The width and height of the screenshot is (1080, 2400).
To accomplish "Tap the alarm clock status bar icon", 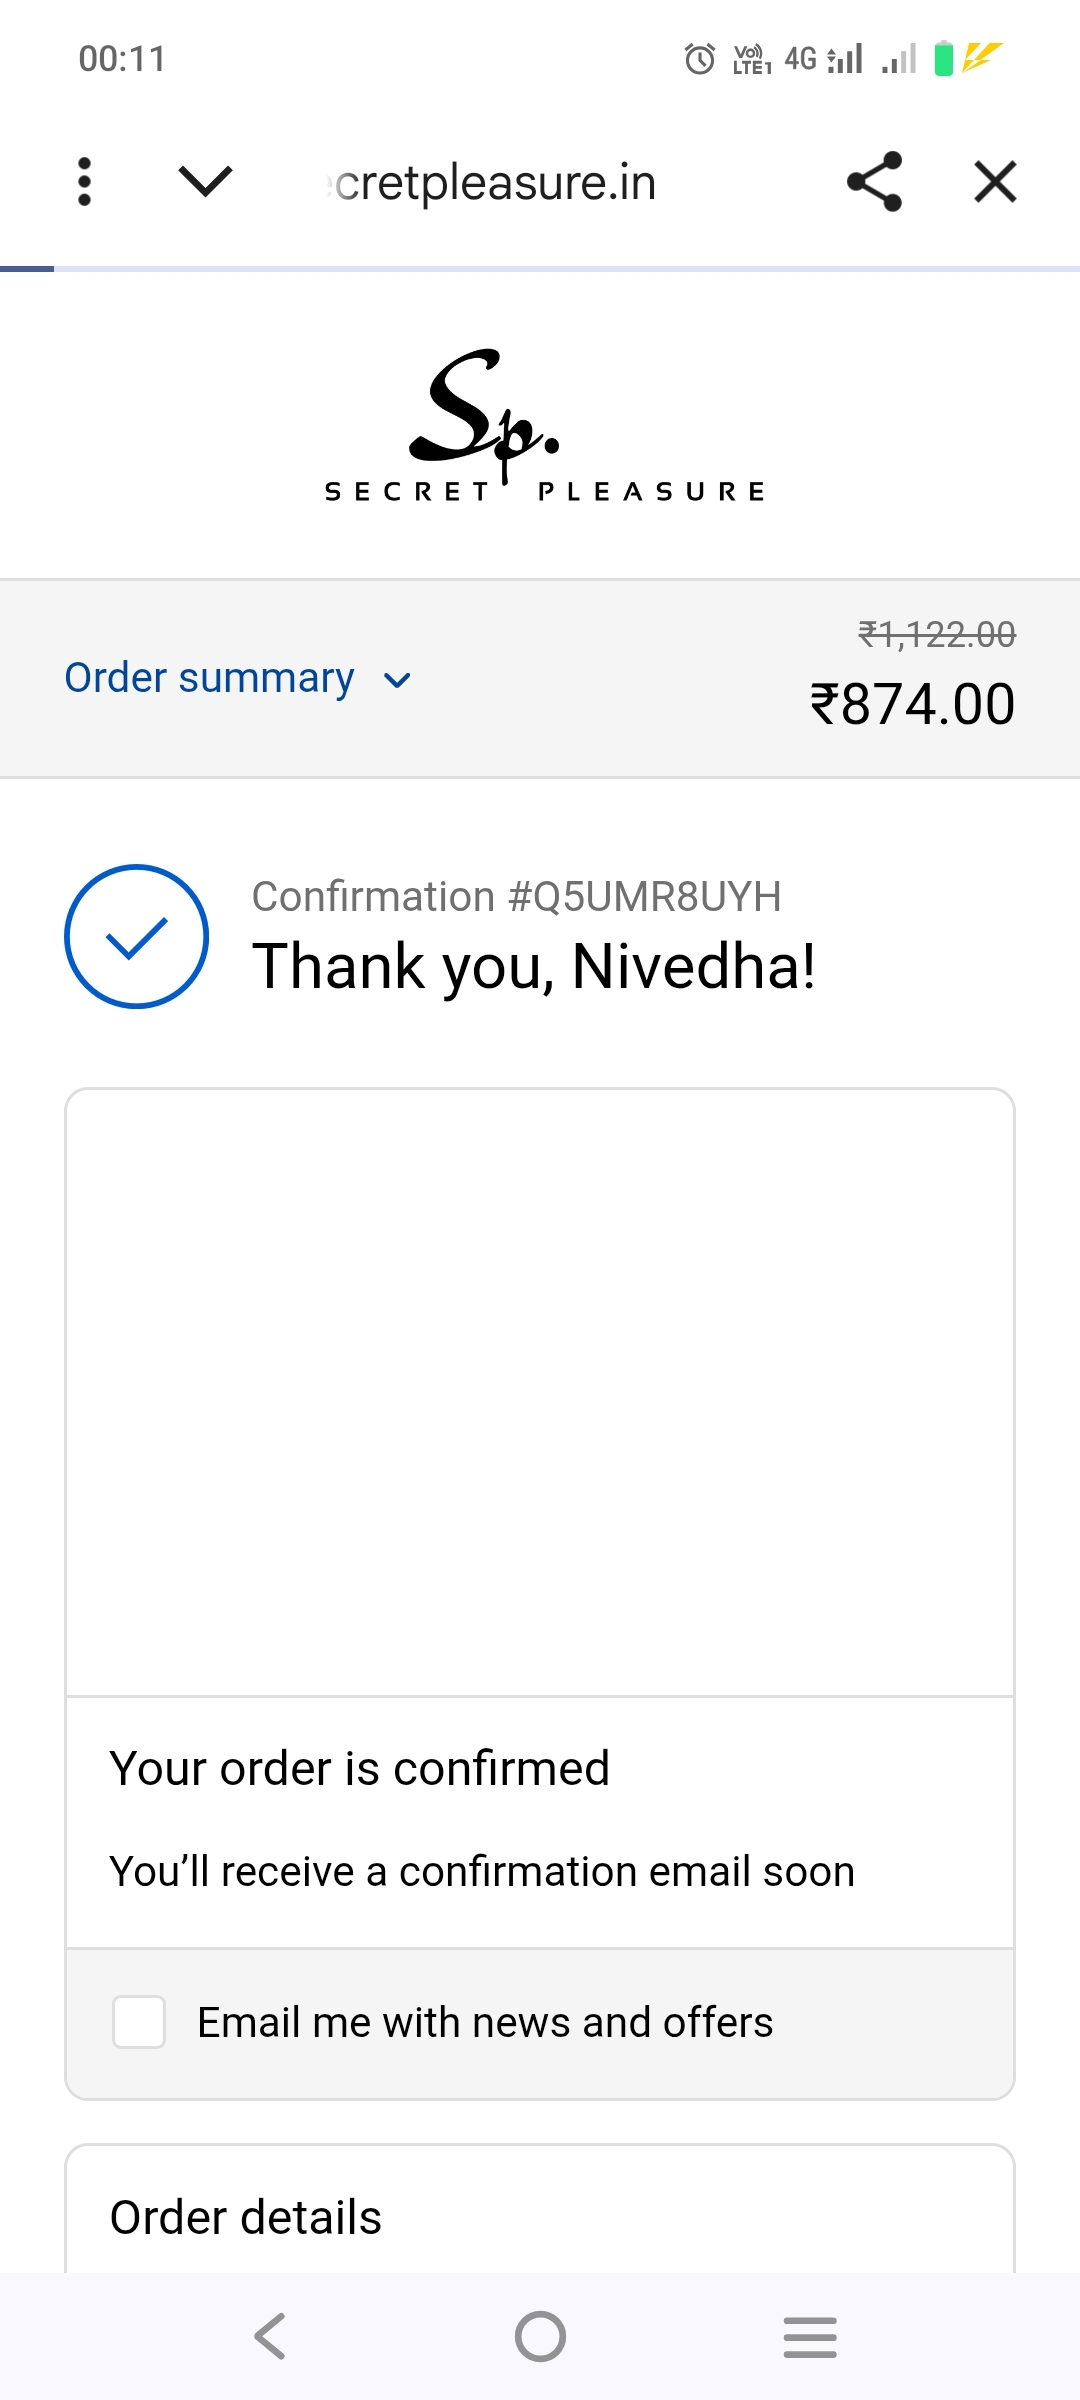I will [700, 59].
